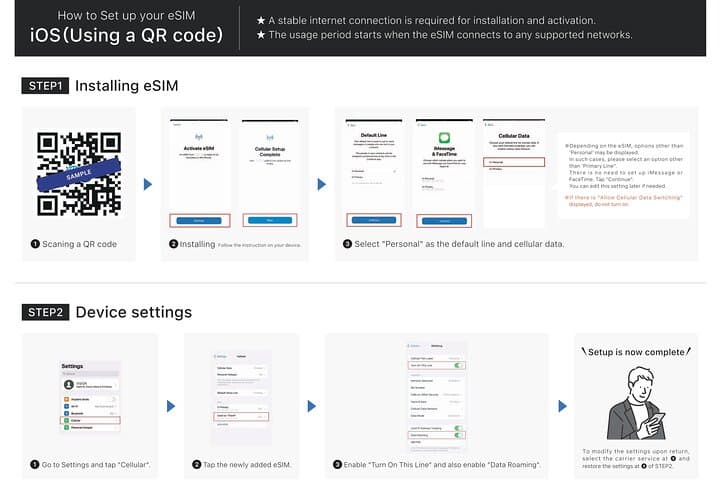This screenshot has height=480, width=720.
Task: Click the blue Wi-Fi icon in Settings list
Action: click(67, 407)
